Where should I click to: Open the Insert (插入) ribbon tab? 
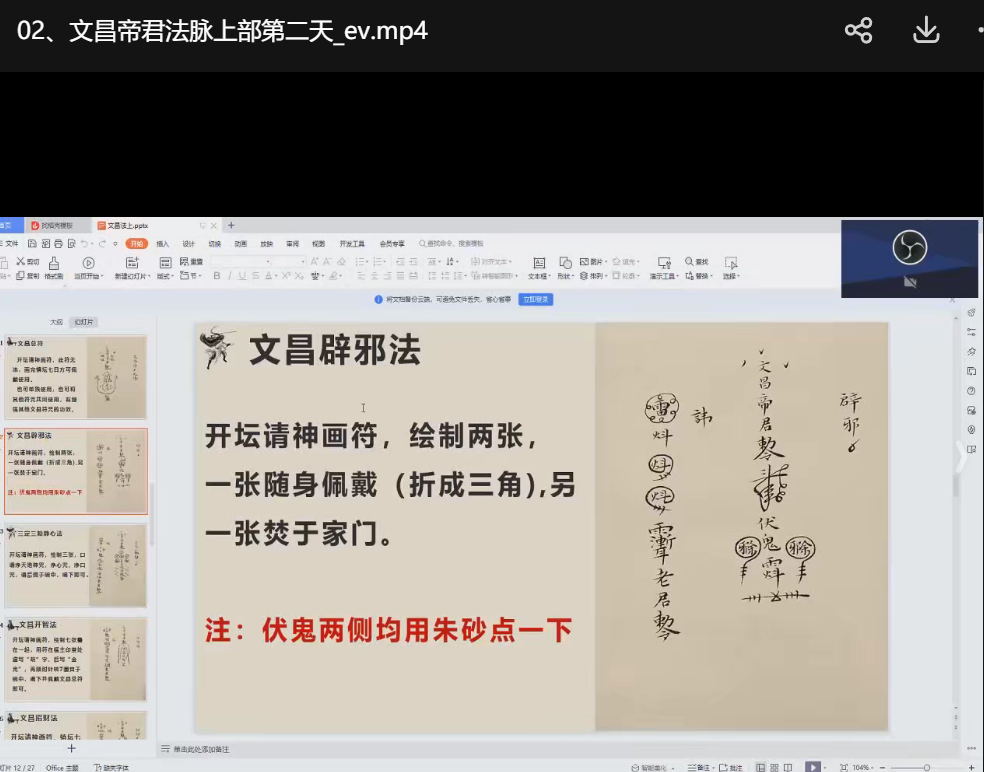click(x=162, y=243)
